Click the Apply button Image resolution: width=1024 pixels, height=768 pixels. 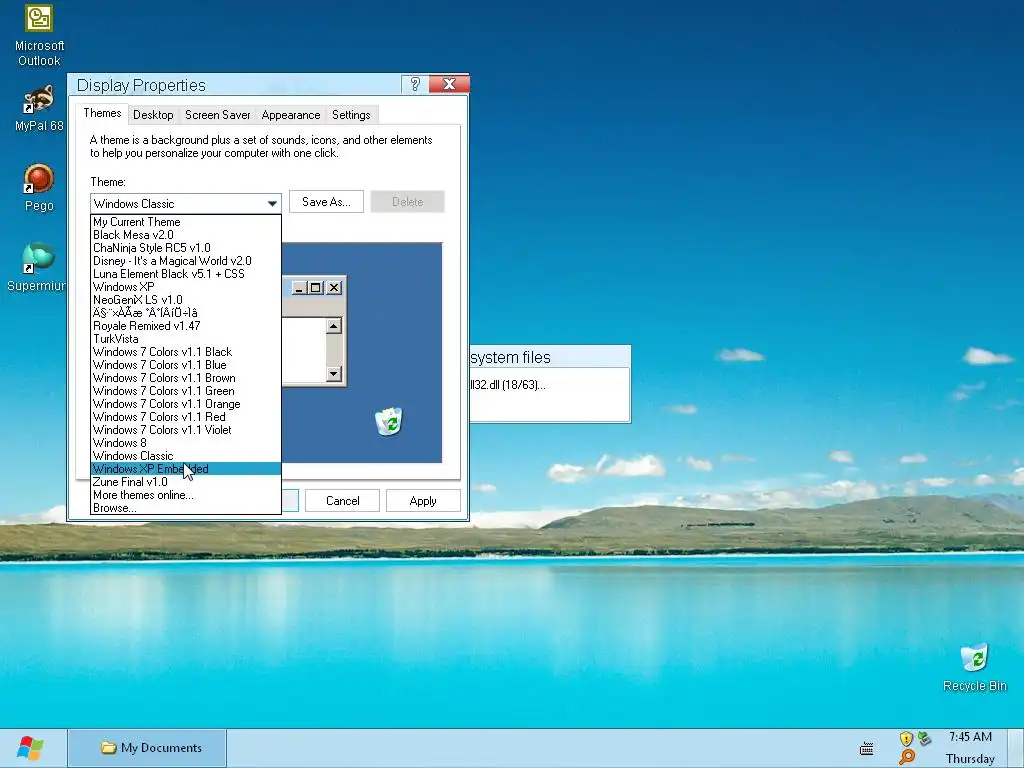click(423, 501)
